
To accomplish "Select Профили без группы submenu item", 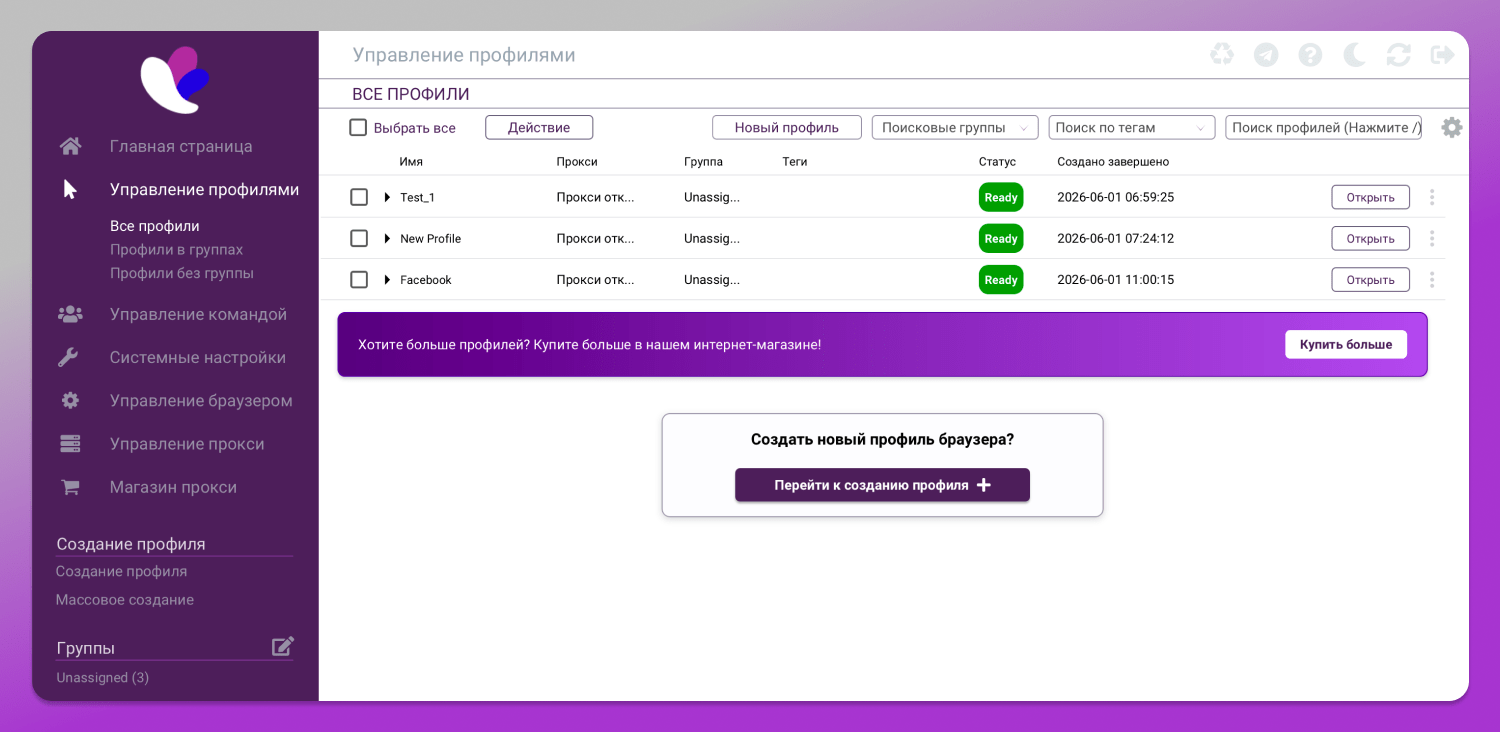I will pos(182,273).
